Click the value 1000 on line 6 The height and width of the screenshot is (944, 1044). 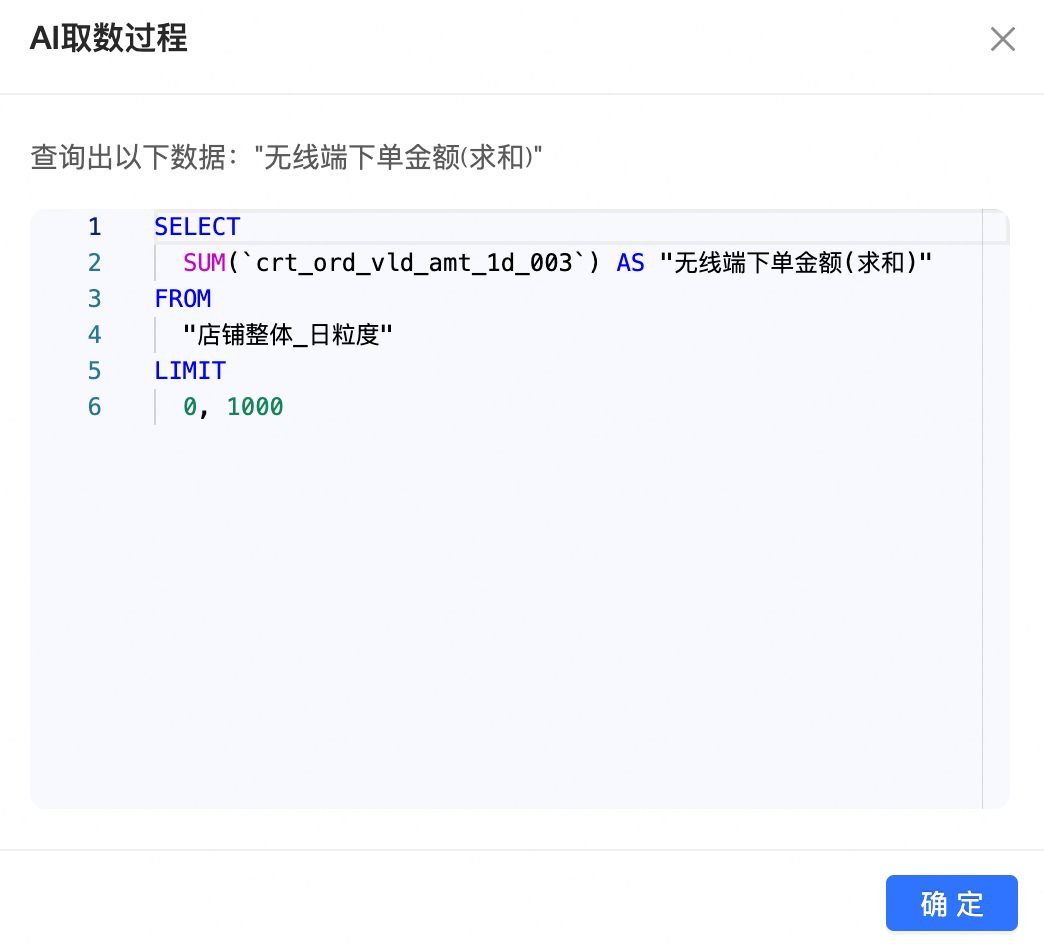click(x=255, y=406)
